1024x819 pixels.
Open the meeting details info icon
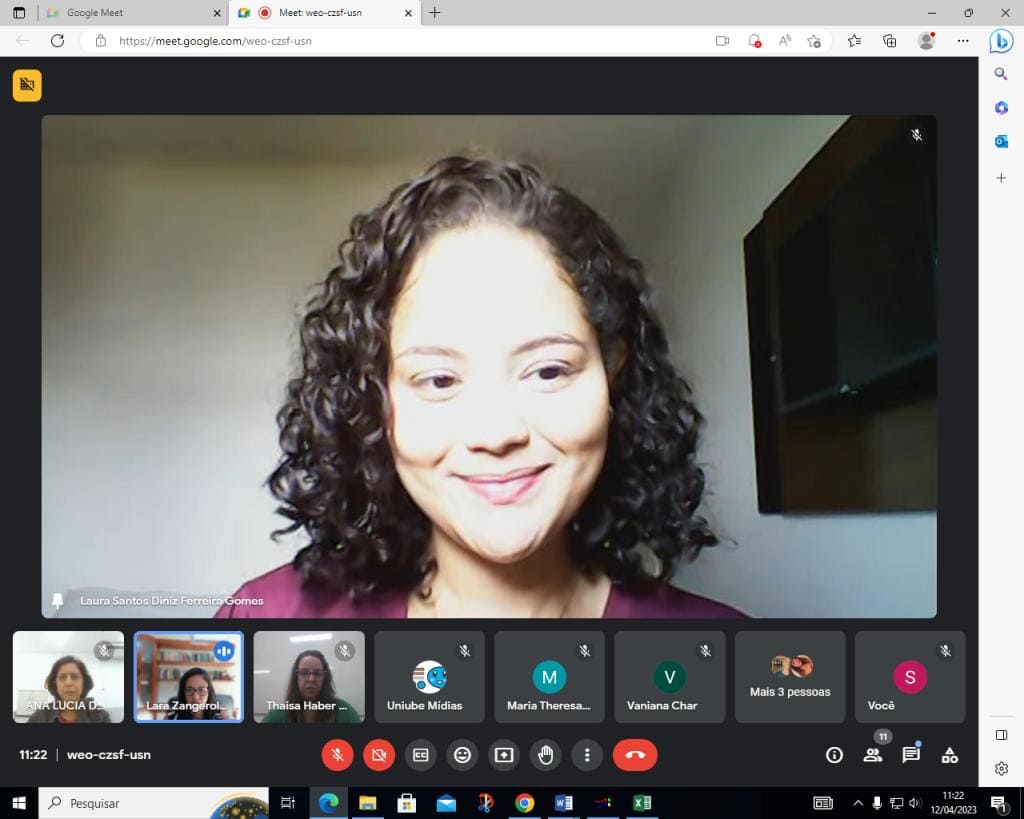(x=835, y=755)
